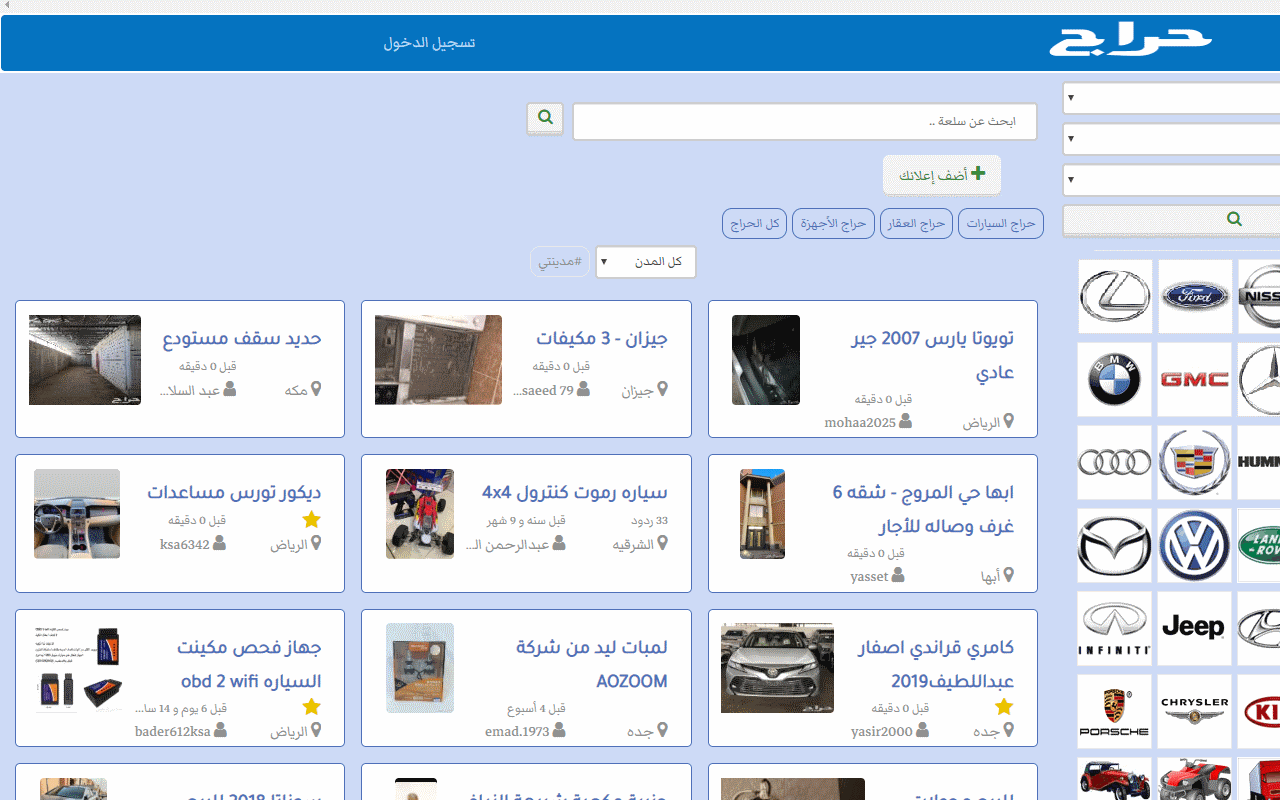Choose the Lexus brand logo
1280x800 pixels.
[x=1114, y=295]
